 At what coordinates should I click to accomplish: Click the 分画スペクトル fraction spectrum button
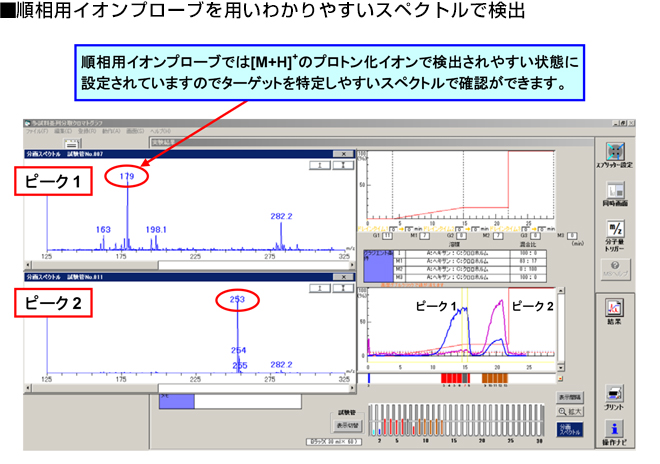tap(570, 429)
